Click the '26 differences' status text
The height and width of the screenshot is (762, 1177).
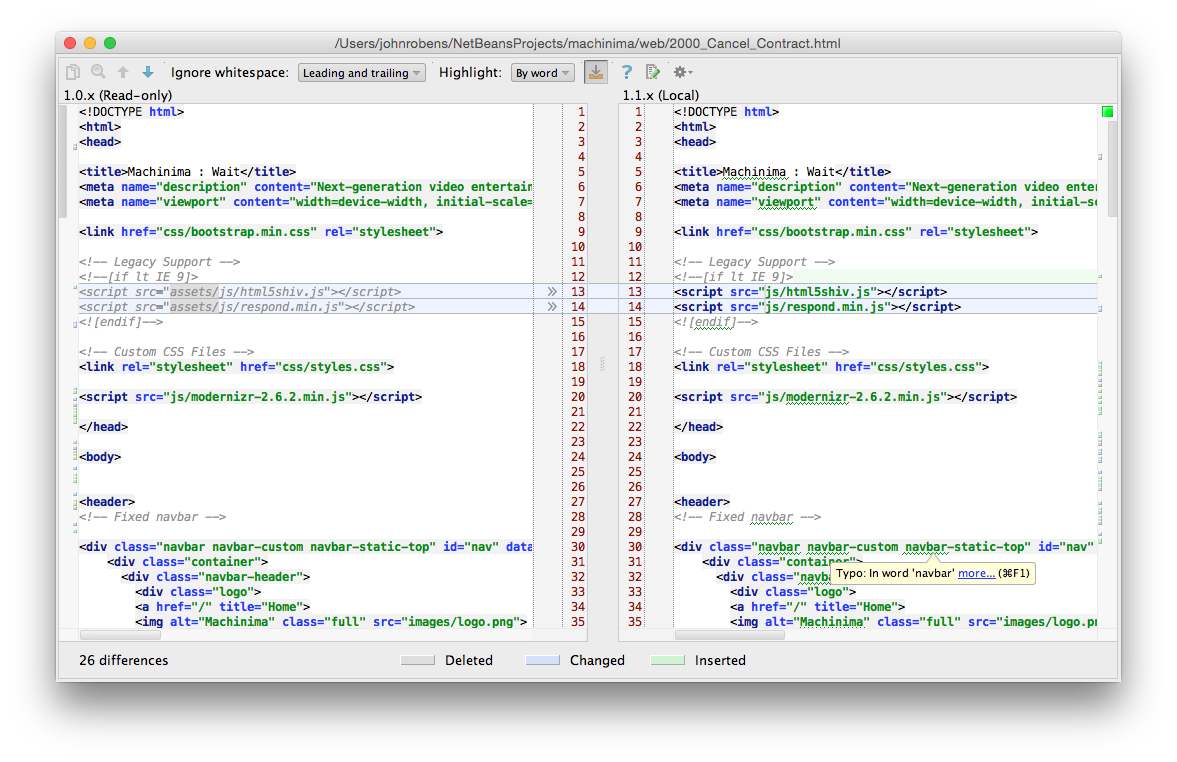124,660
